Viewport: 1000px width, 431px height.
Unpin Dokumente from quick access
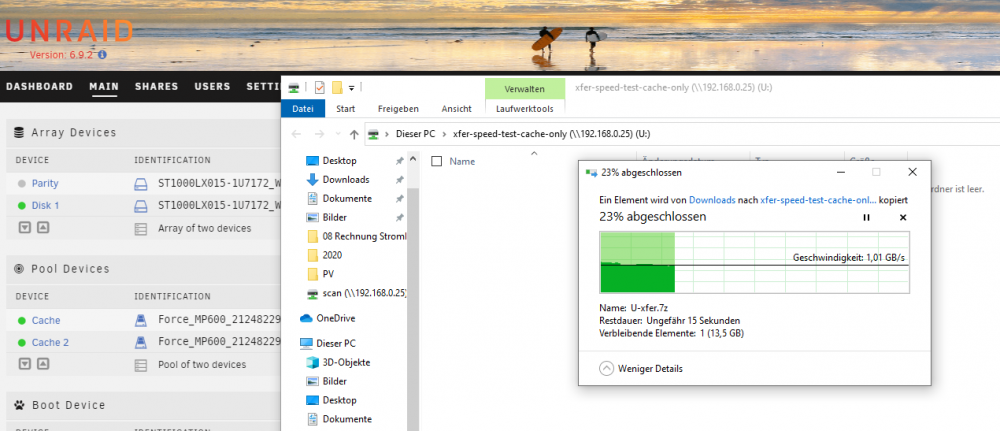click(399, 199)
